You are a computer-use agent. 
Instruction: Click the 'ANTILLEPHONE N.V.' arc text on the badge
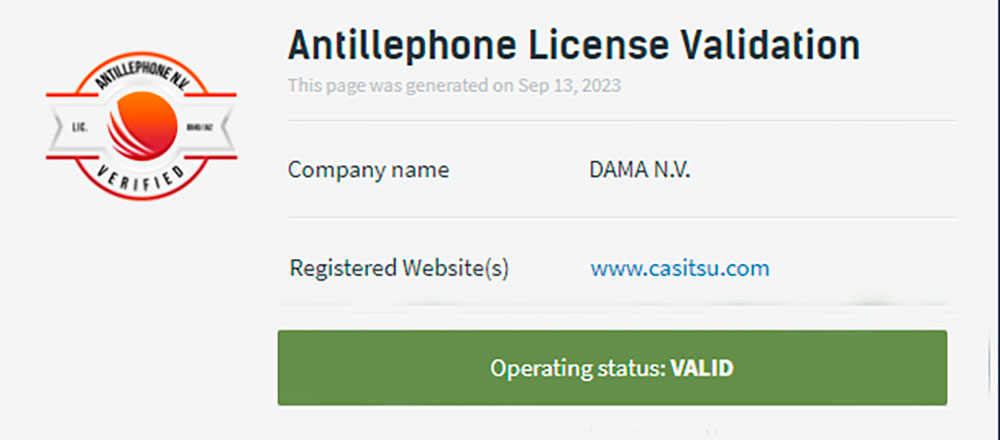141,76
